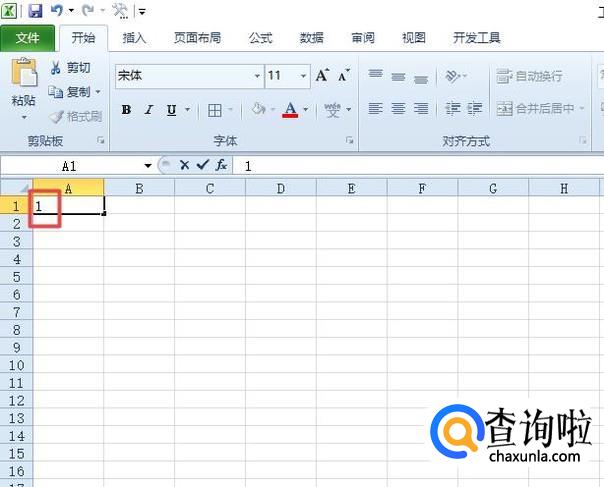
Task: Click the Cut (剪切) scissors icon
Action: coord(56,68)
